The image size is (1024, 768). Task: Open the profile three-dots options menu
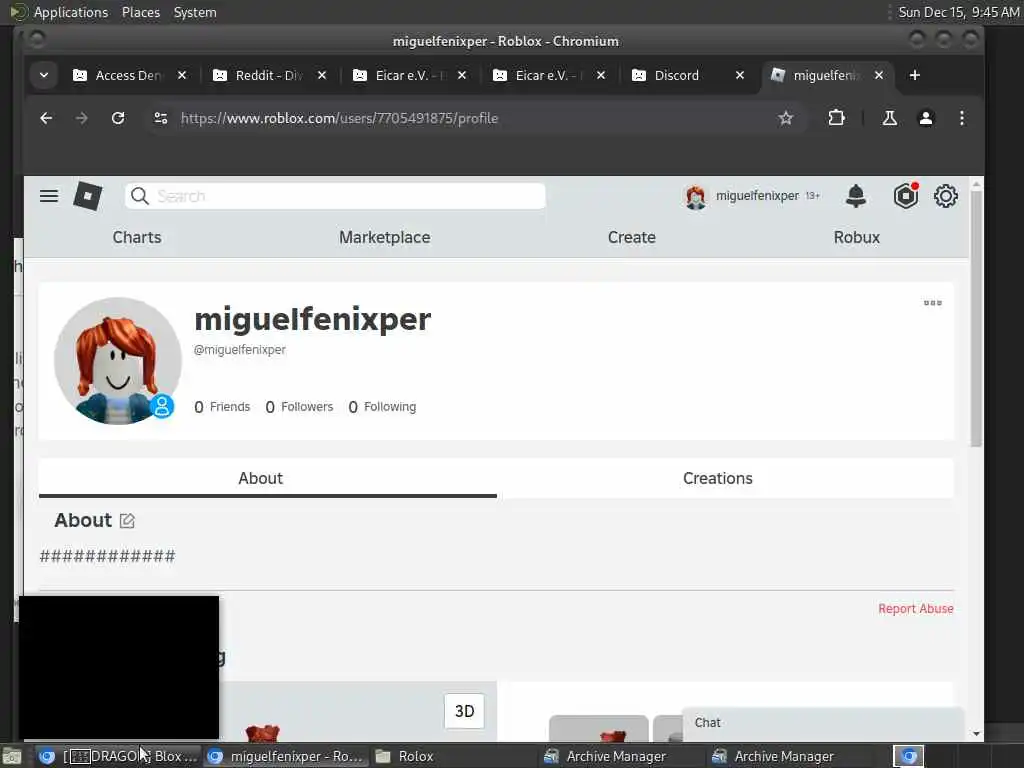(933, 303)
